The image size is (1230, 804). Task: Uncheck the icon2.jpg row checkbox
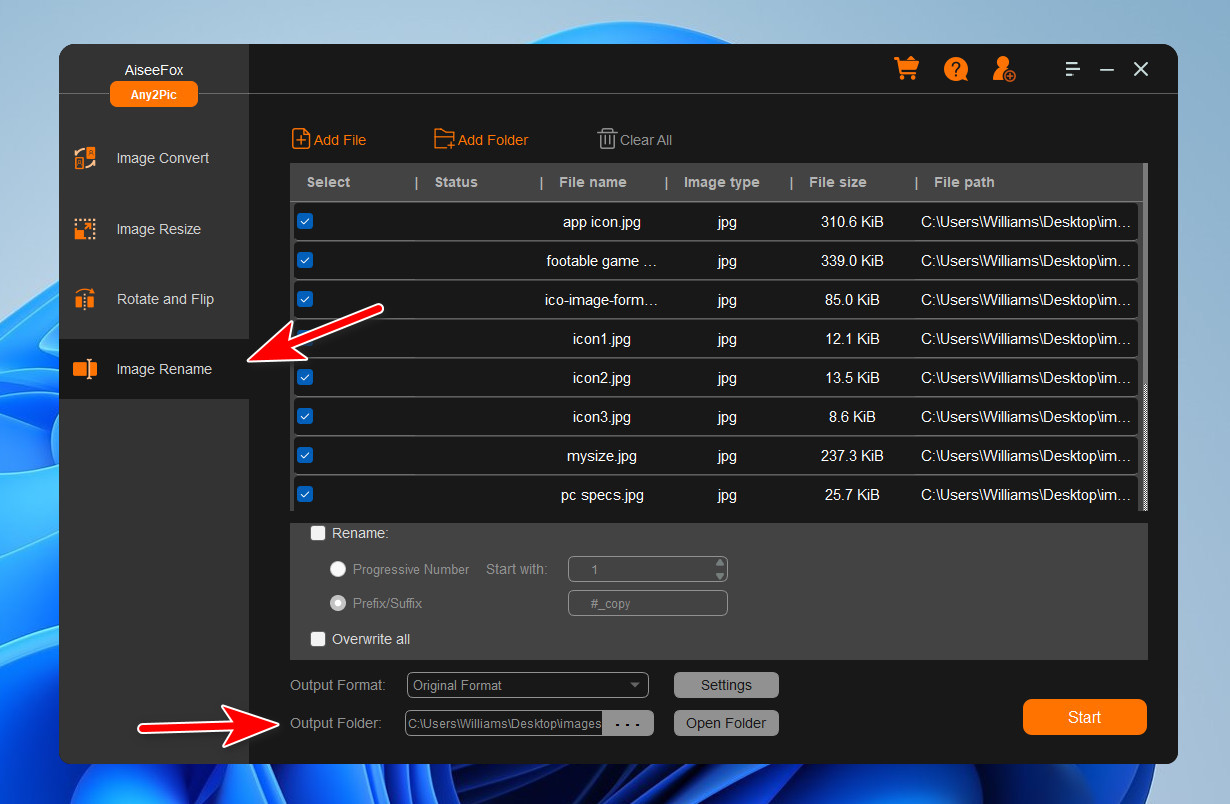click(x=305, y=377)
